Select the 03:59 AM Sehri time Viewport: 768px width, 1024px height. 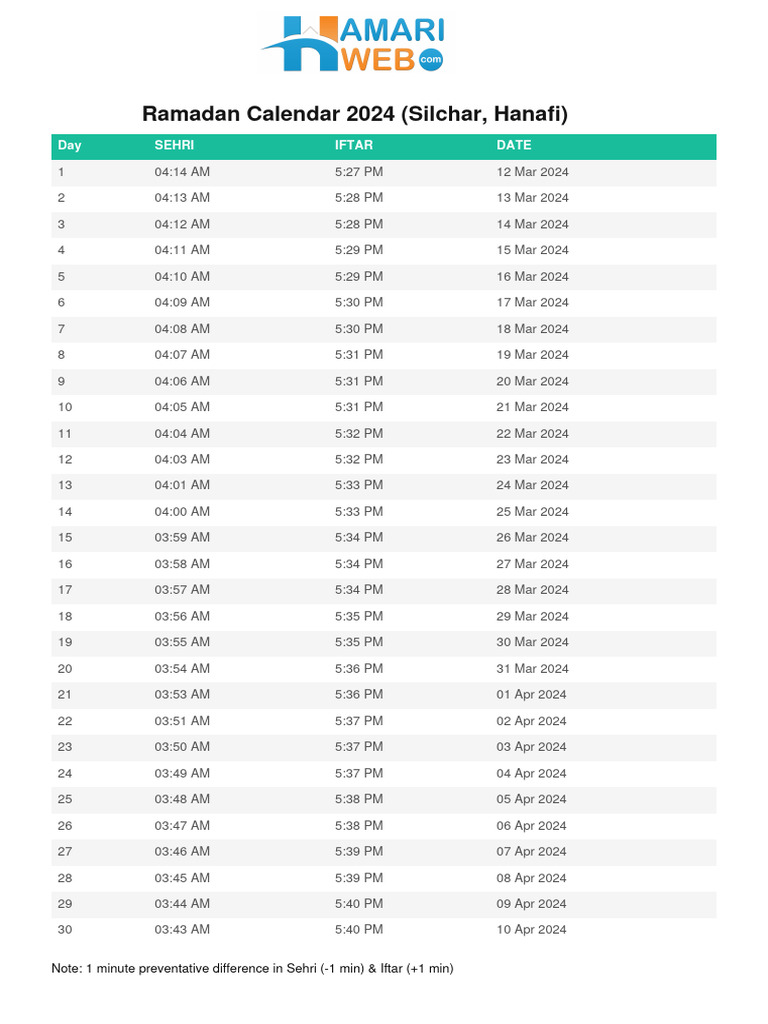click(182, 538)
